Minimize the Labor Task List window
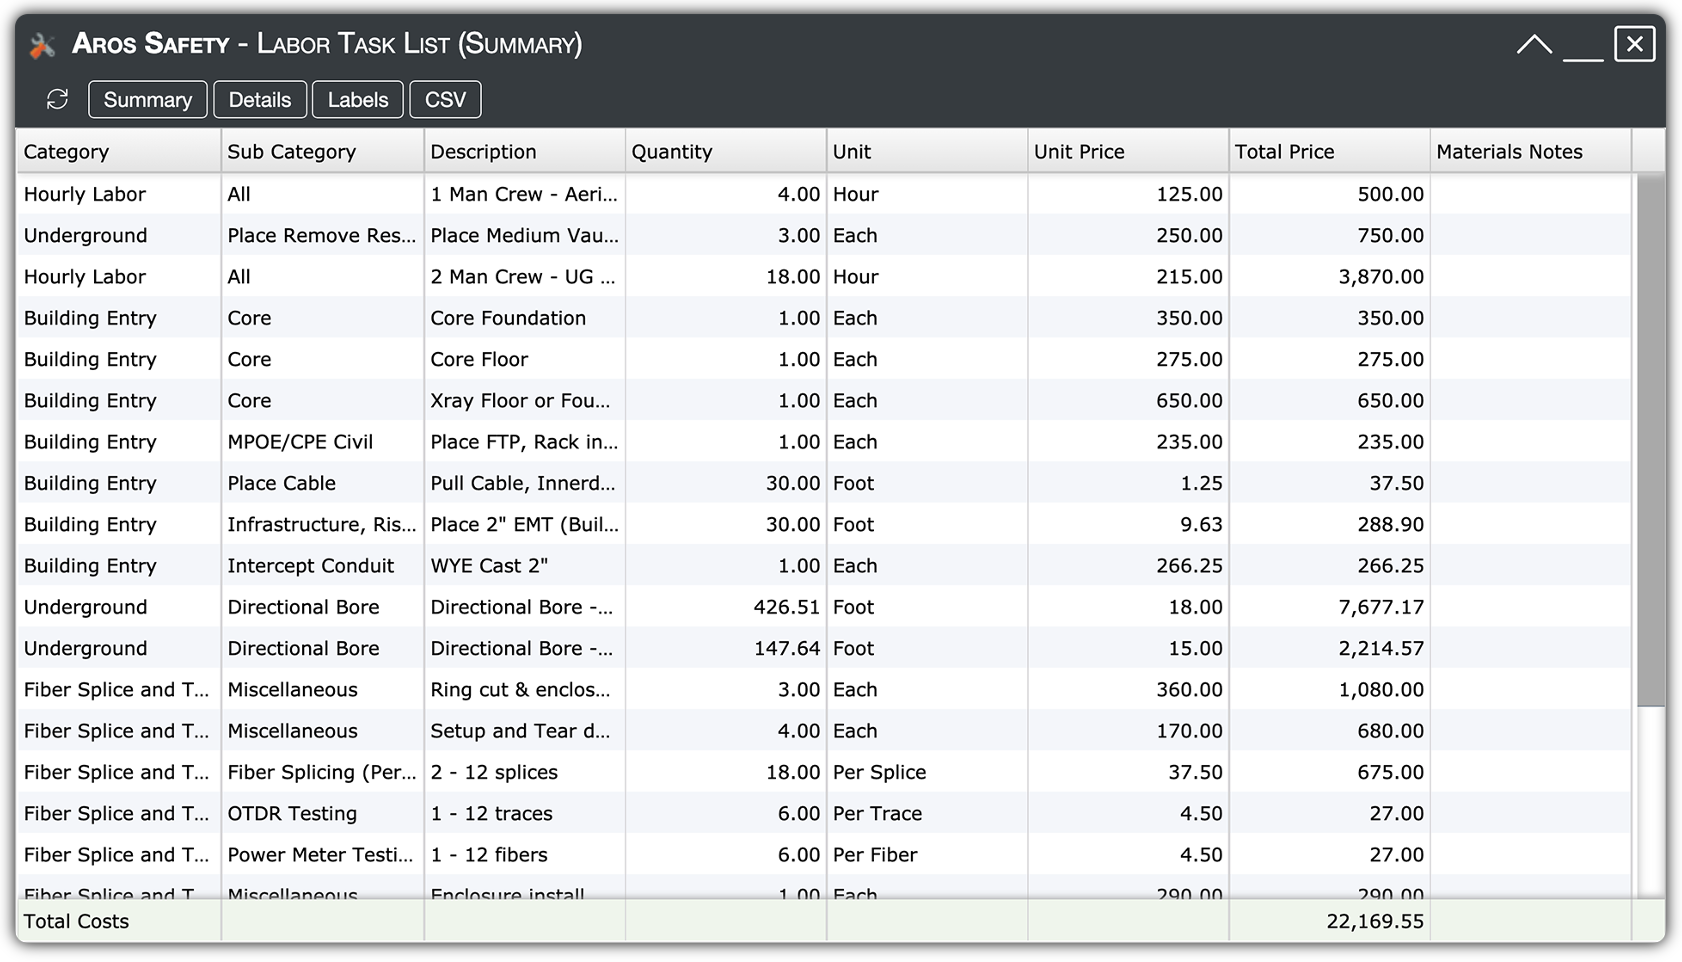1682x962 pixels. point(1583,47)
